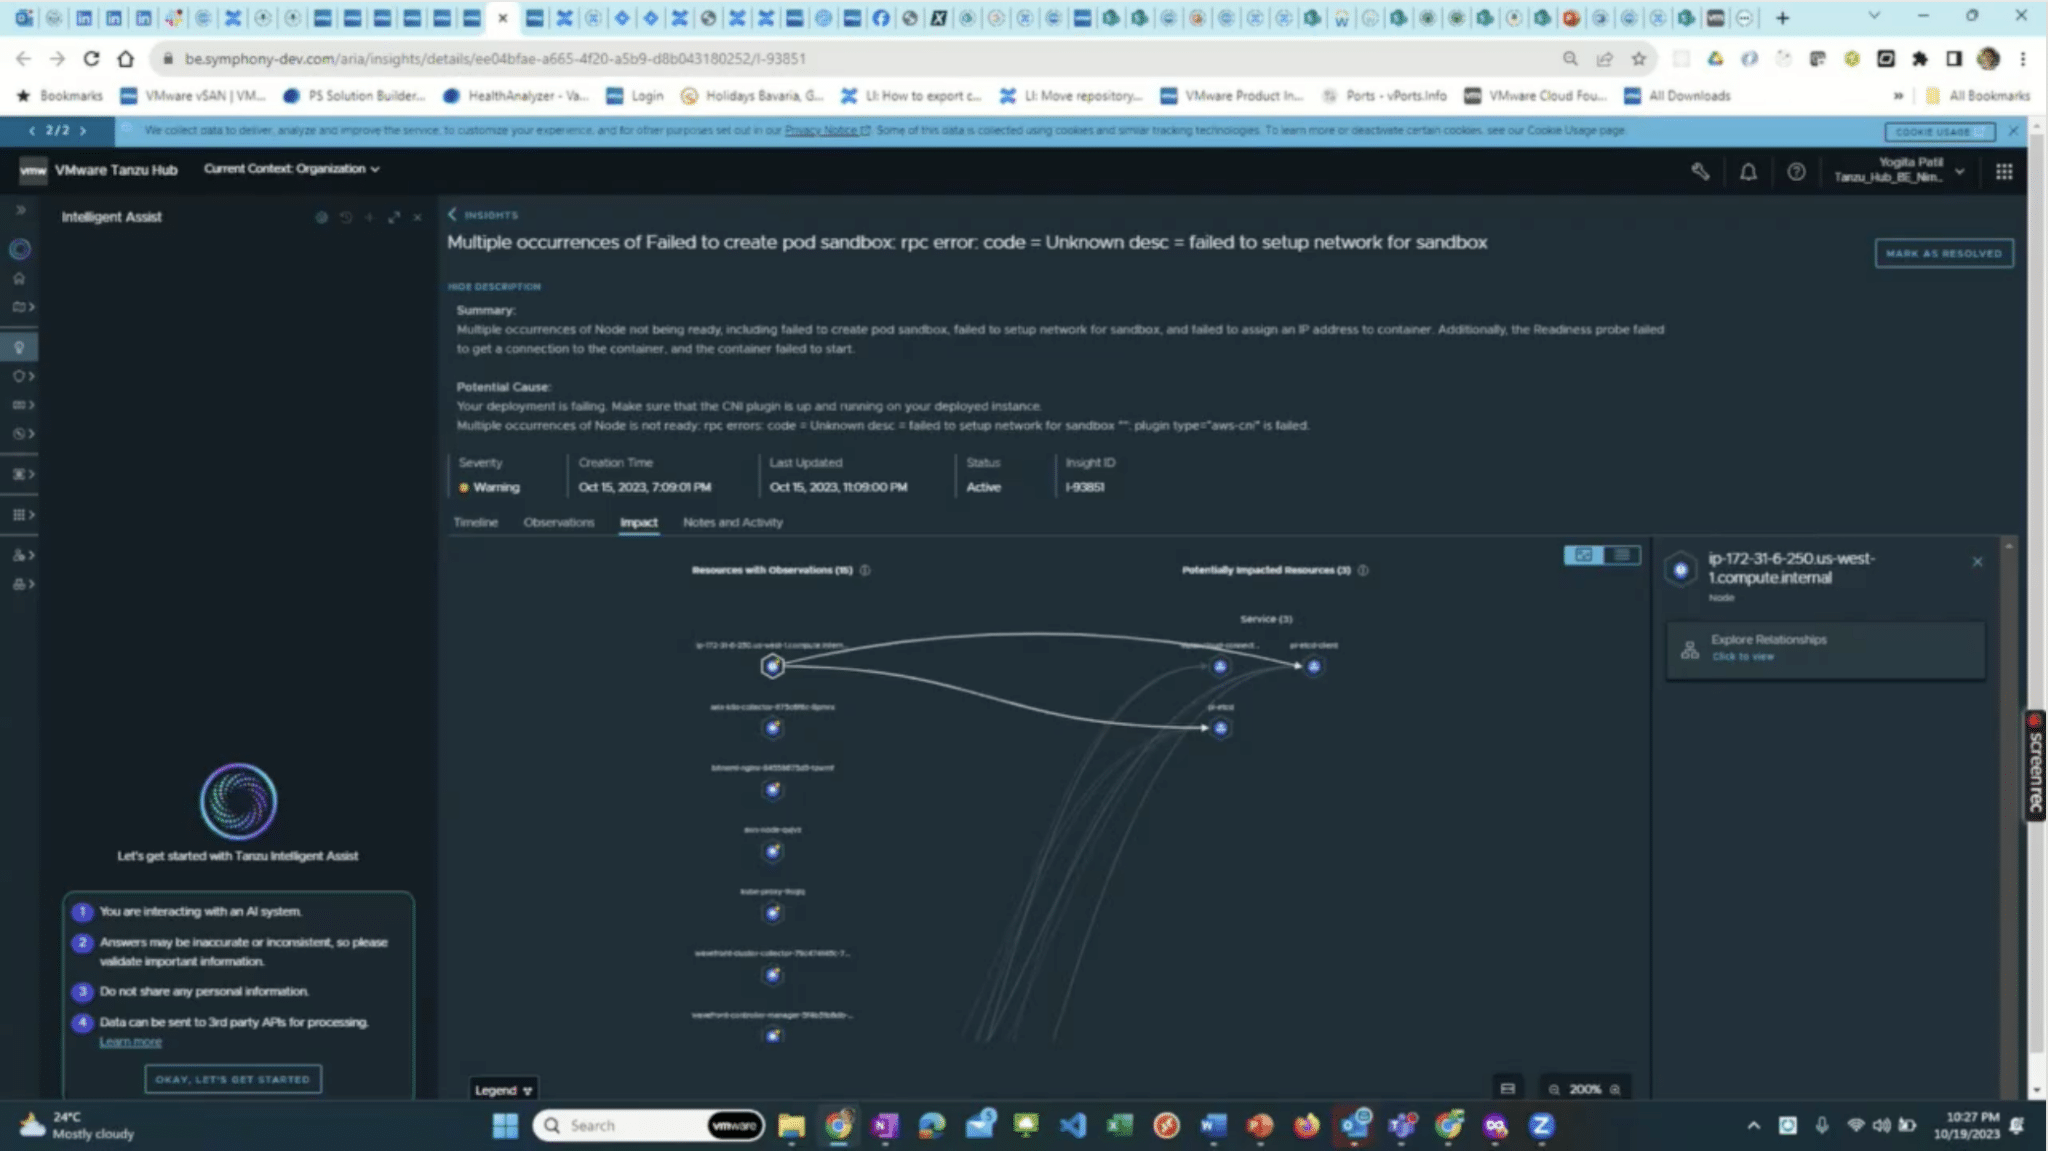Expand the Legend dropdown

[503, 1090]
